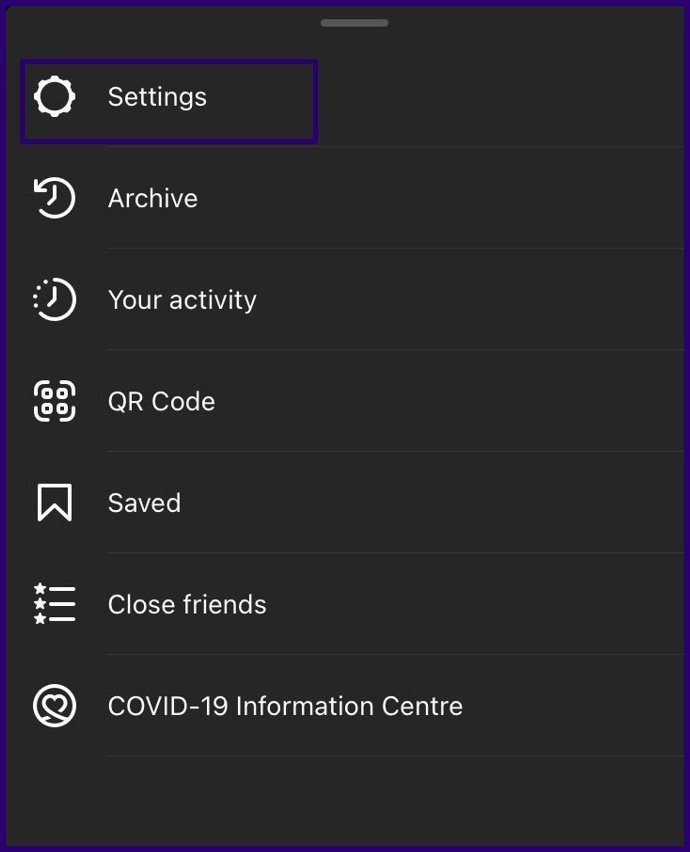Open Close friends list label
The width and height of the screenshot is (690, 852).
point(187,605)
